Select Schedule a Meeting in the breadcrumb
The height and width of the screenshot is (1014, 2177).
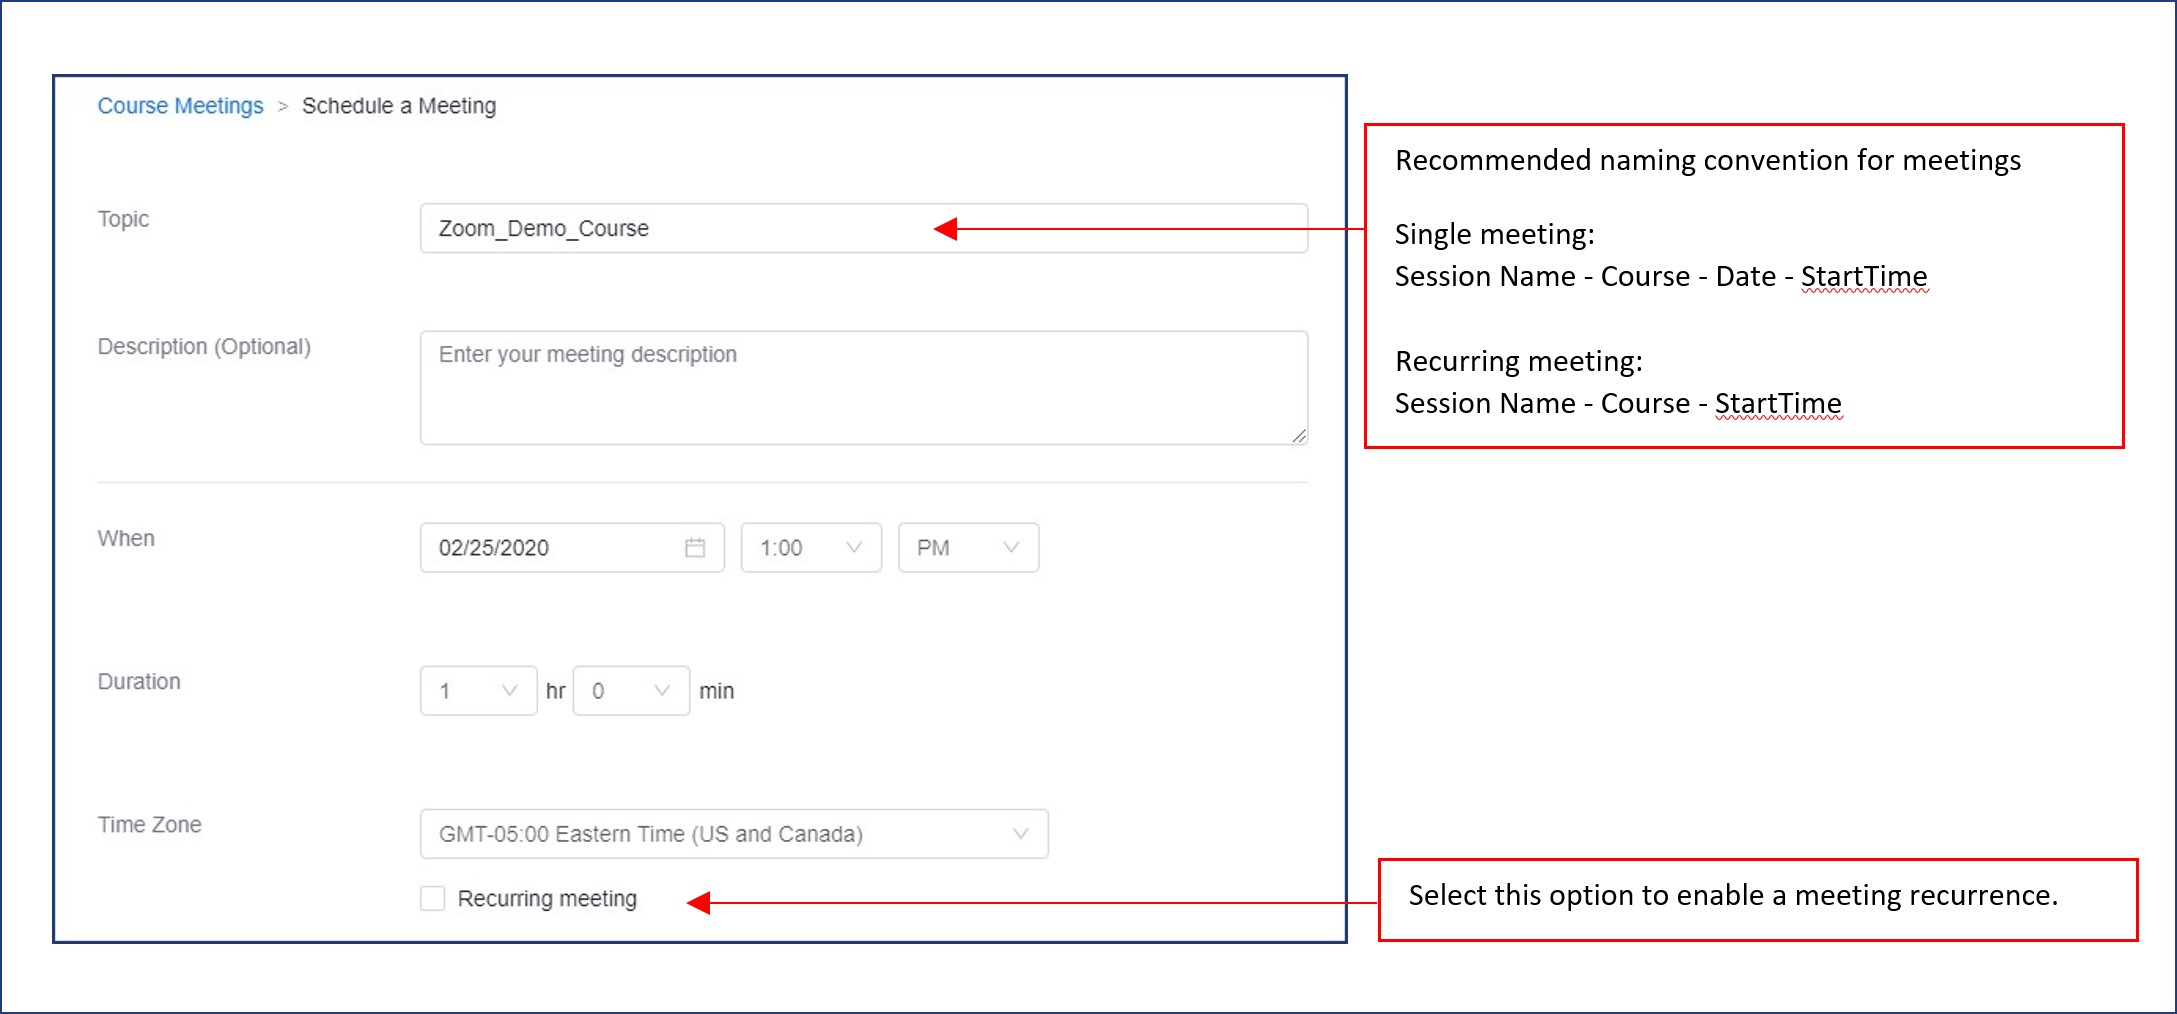coord(399,105)
